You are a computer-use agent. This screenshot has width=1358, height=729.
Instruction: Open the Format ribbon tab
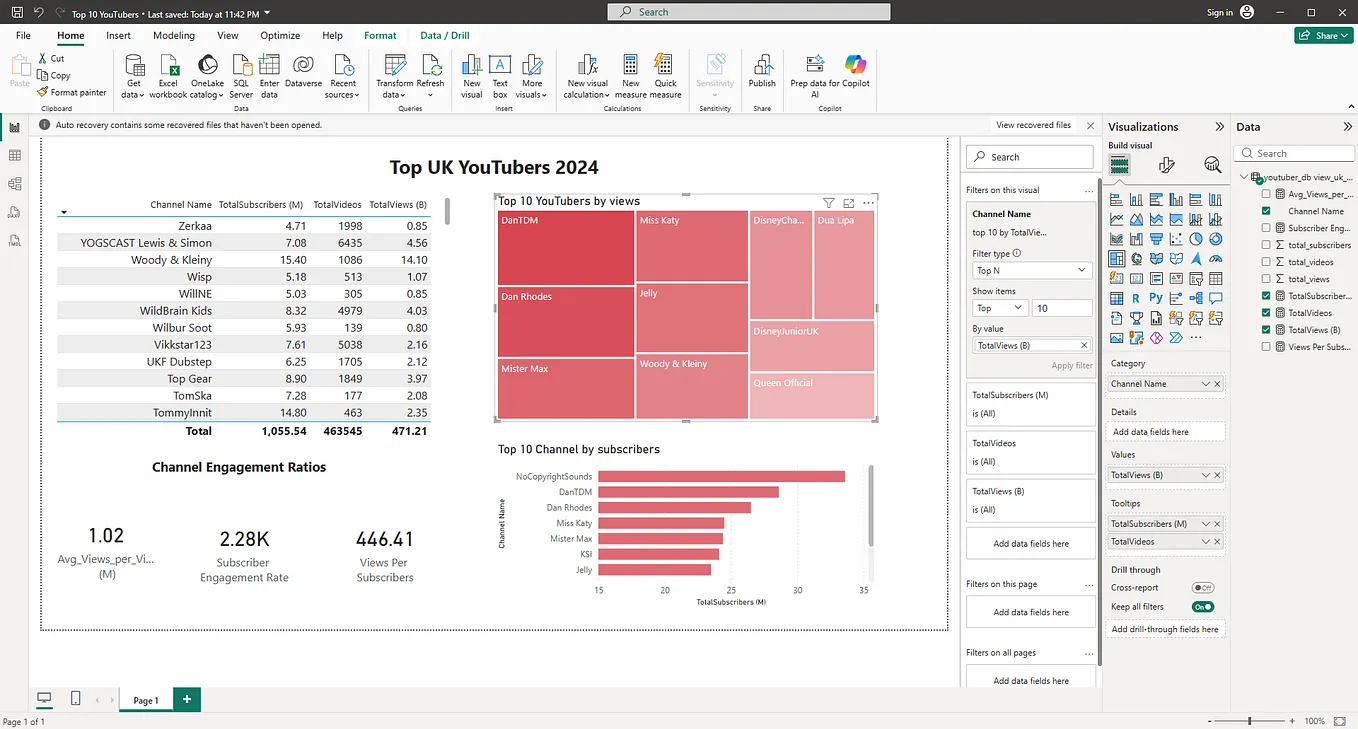[x=380, y=36]
